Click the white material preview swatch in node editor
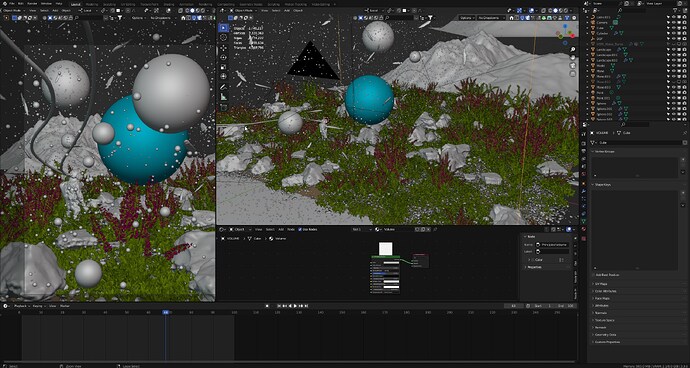 385,249
